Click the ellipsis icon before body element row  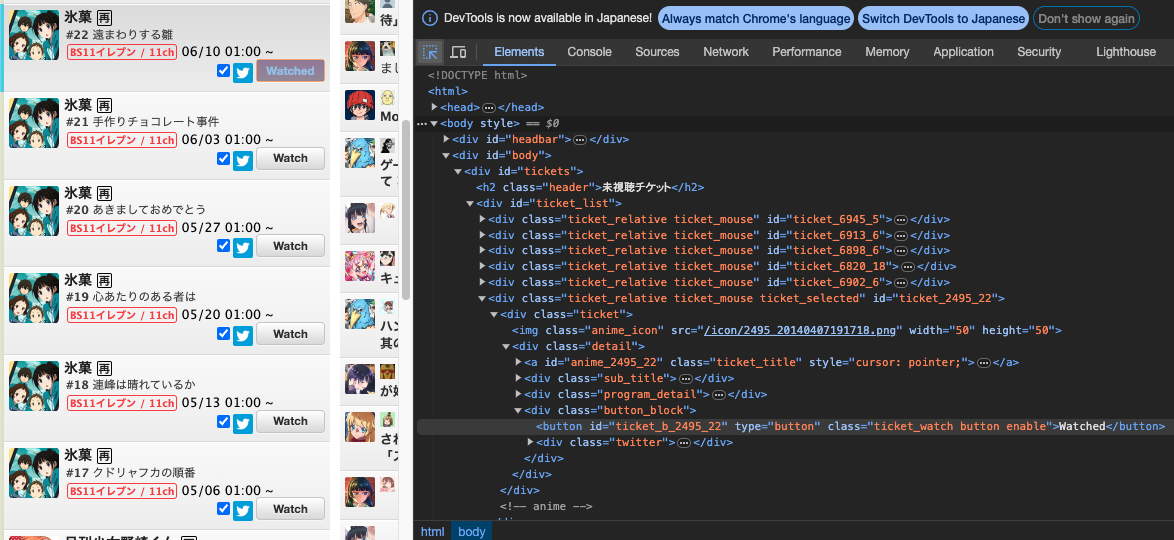click(x=422, y=124)
